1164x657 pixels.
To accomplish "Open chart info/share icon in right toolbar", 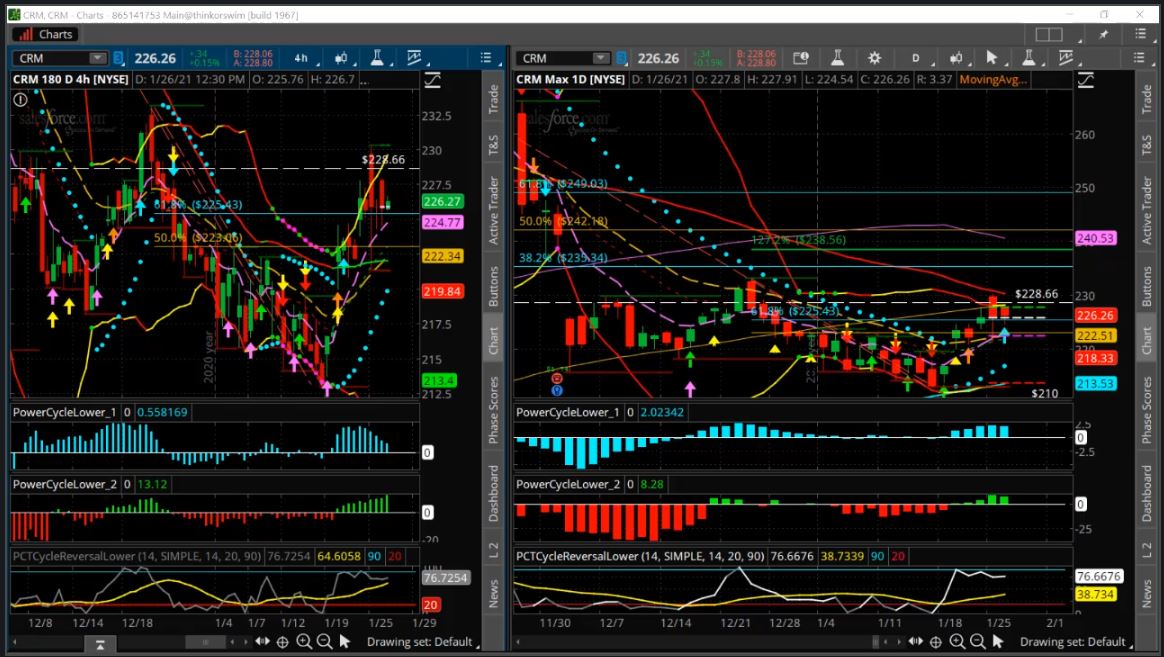I will coord(800,58).
